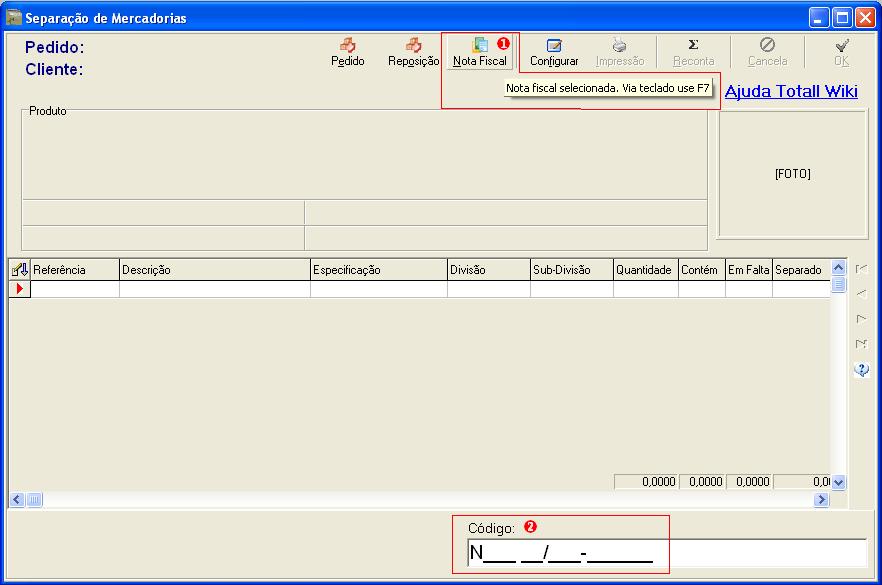Close the Separação de Mercadorias window
This screenshot has width=882, height=585.
click(x=865, y=18)
